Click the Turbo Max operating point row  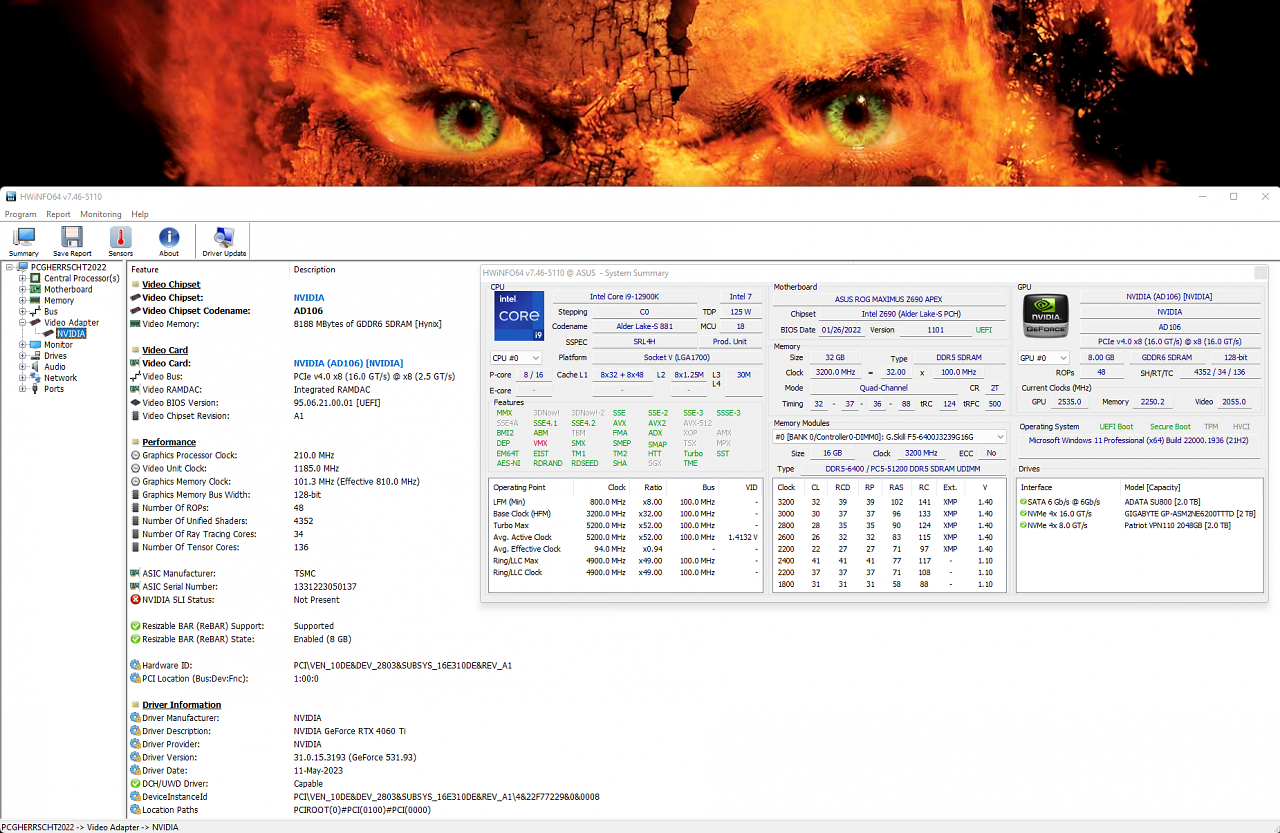625,525
